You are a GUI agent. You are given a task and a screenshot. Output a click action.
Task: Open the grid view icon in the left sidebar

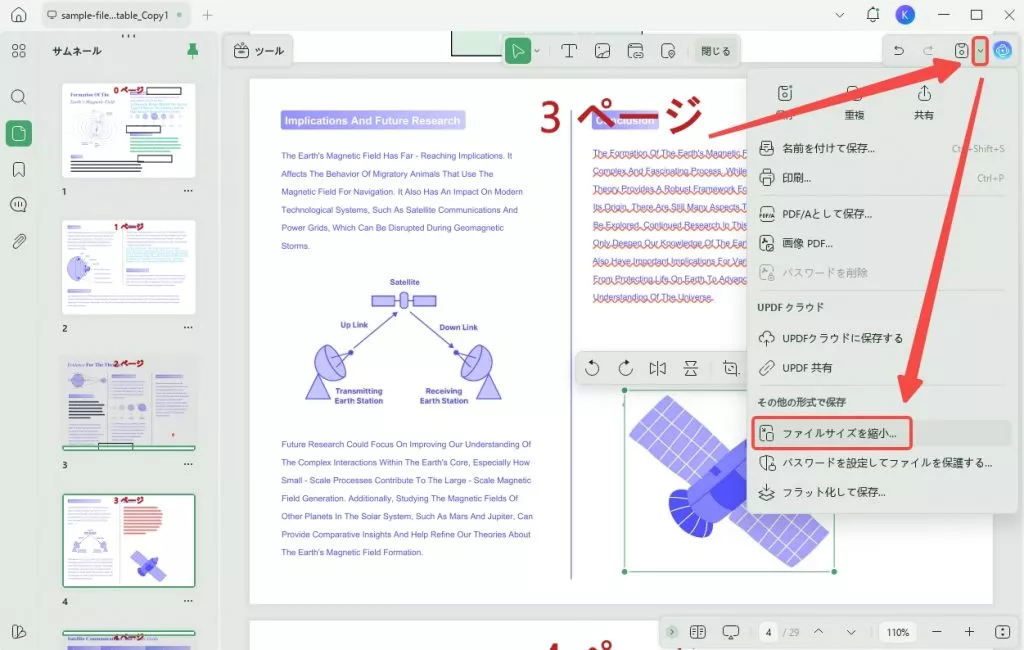tap(18, 51)
